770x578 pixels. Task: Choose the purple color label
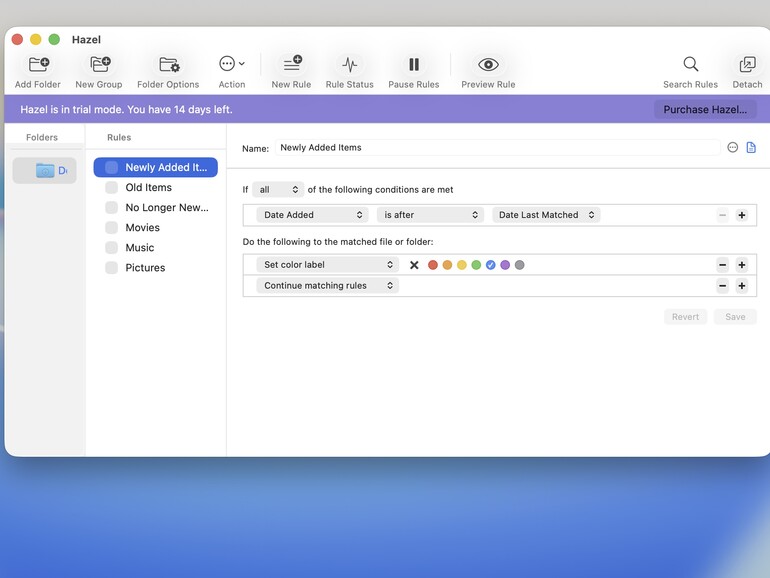coord(505,265)
